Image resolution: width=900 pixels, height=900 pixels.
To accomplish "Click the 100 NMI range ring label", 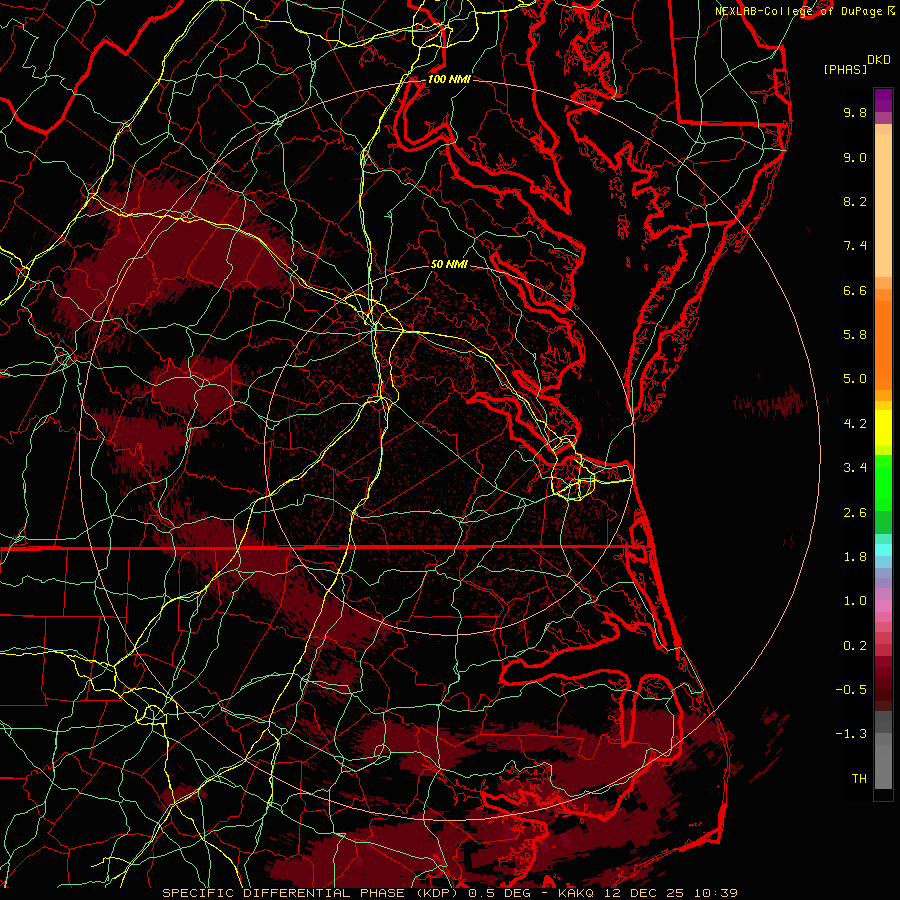I will pyautogui.click(x=449, y=79).
